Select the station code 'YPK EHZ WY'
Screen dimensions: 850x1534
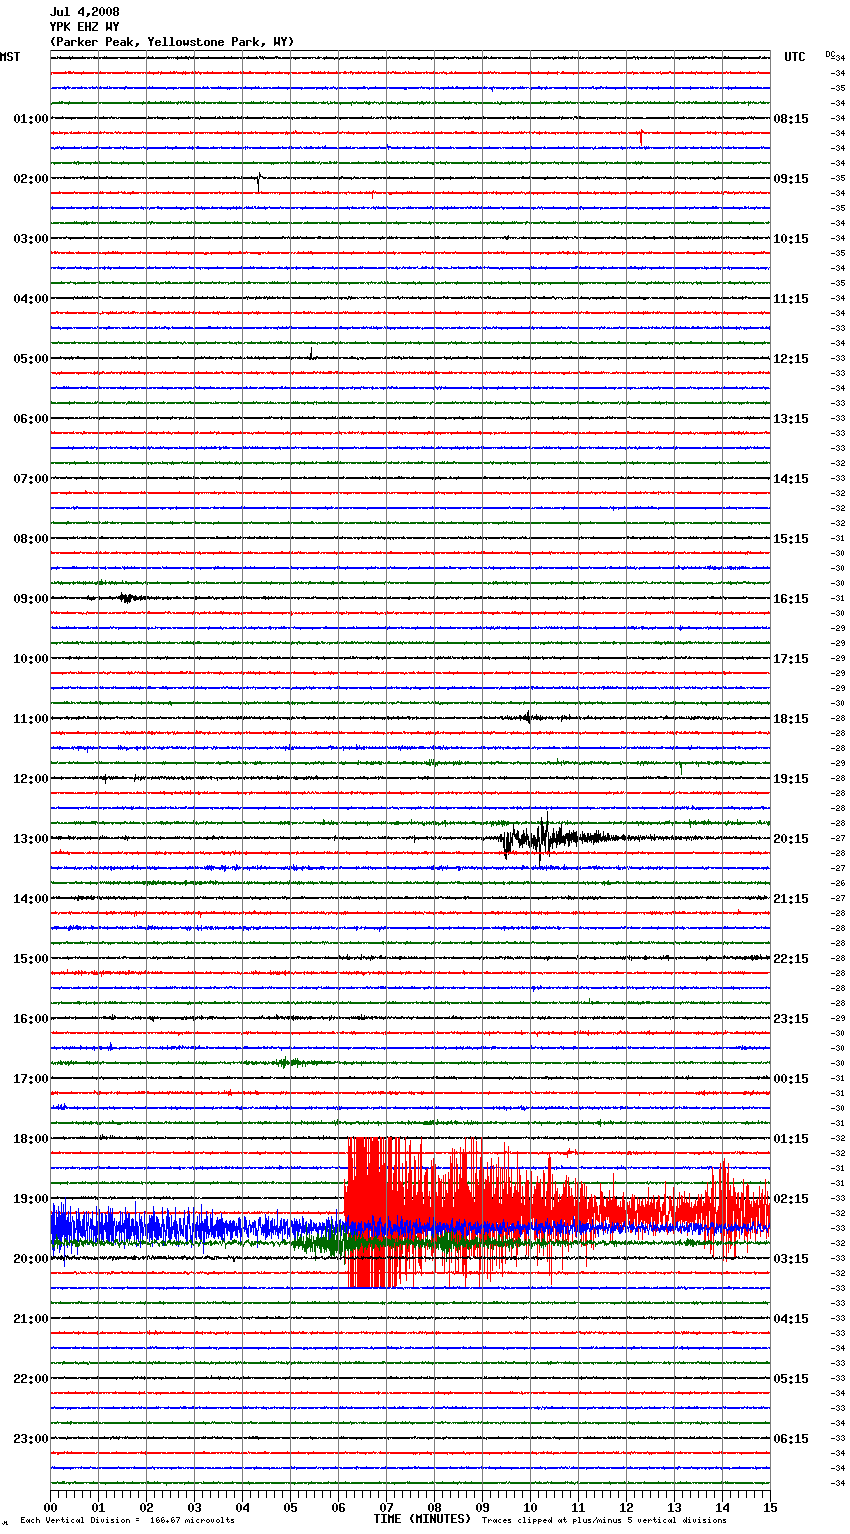[x=84, y=27]
